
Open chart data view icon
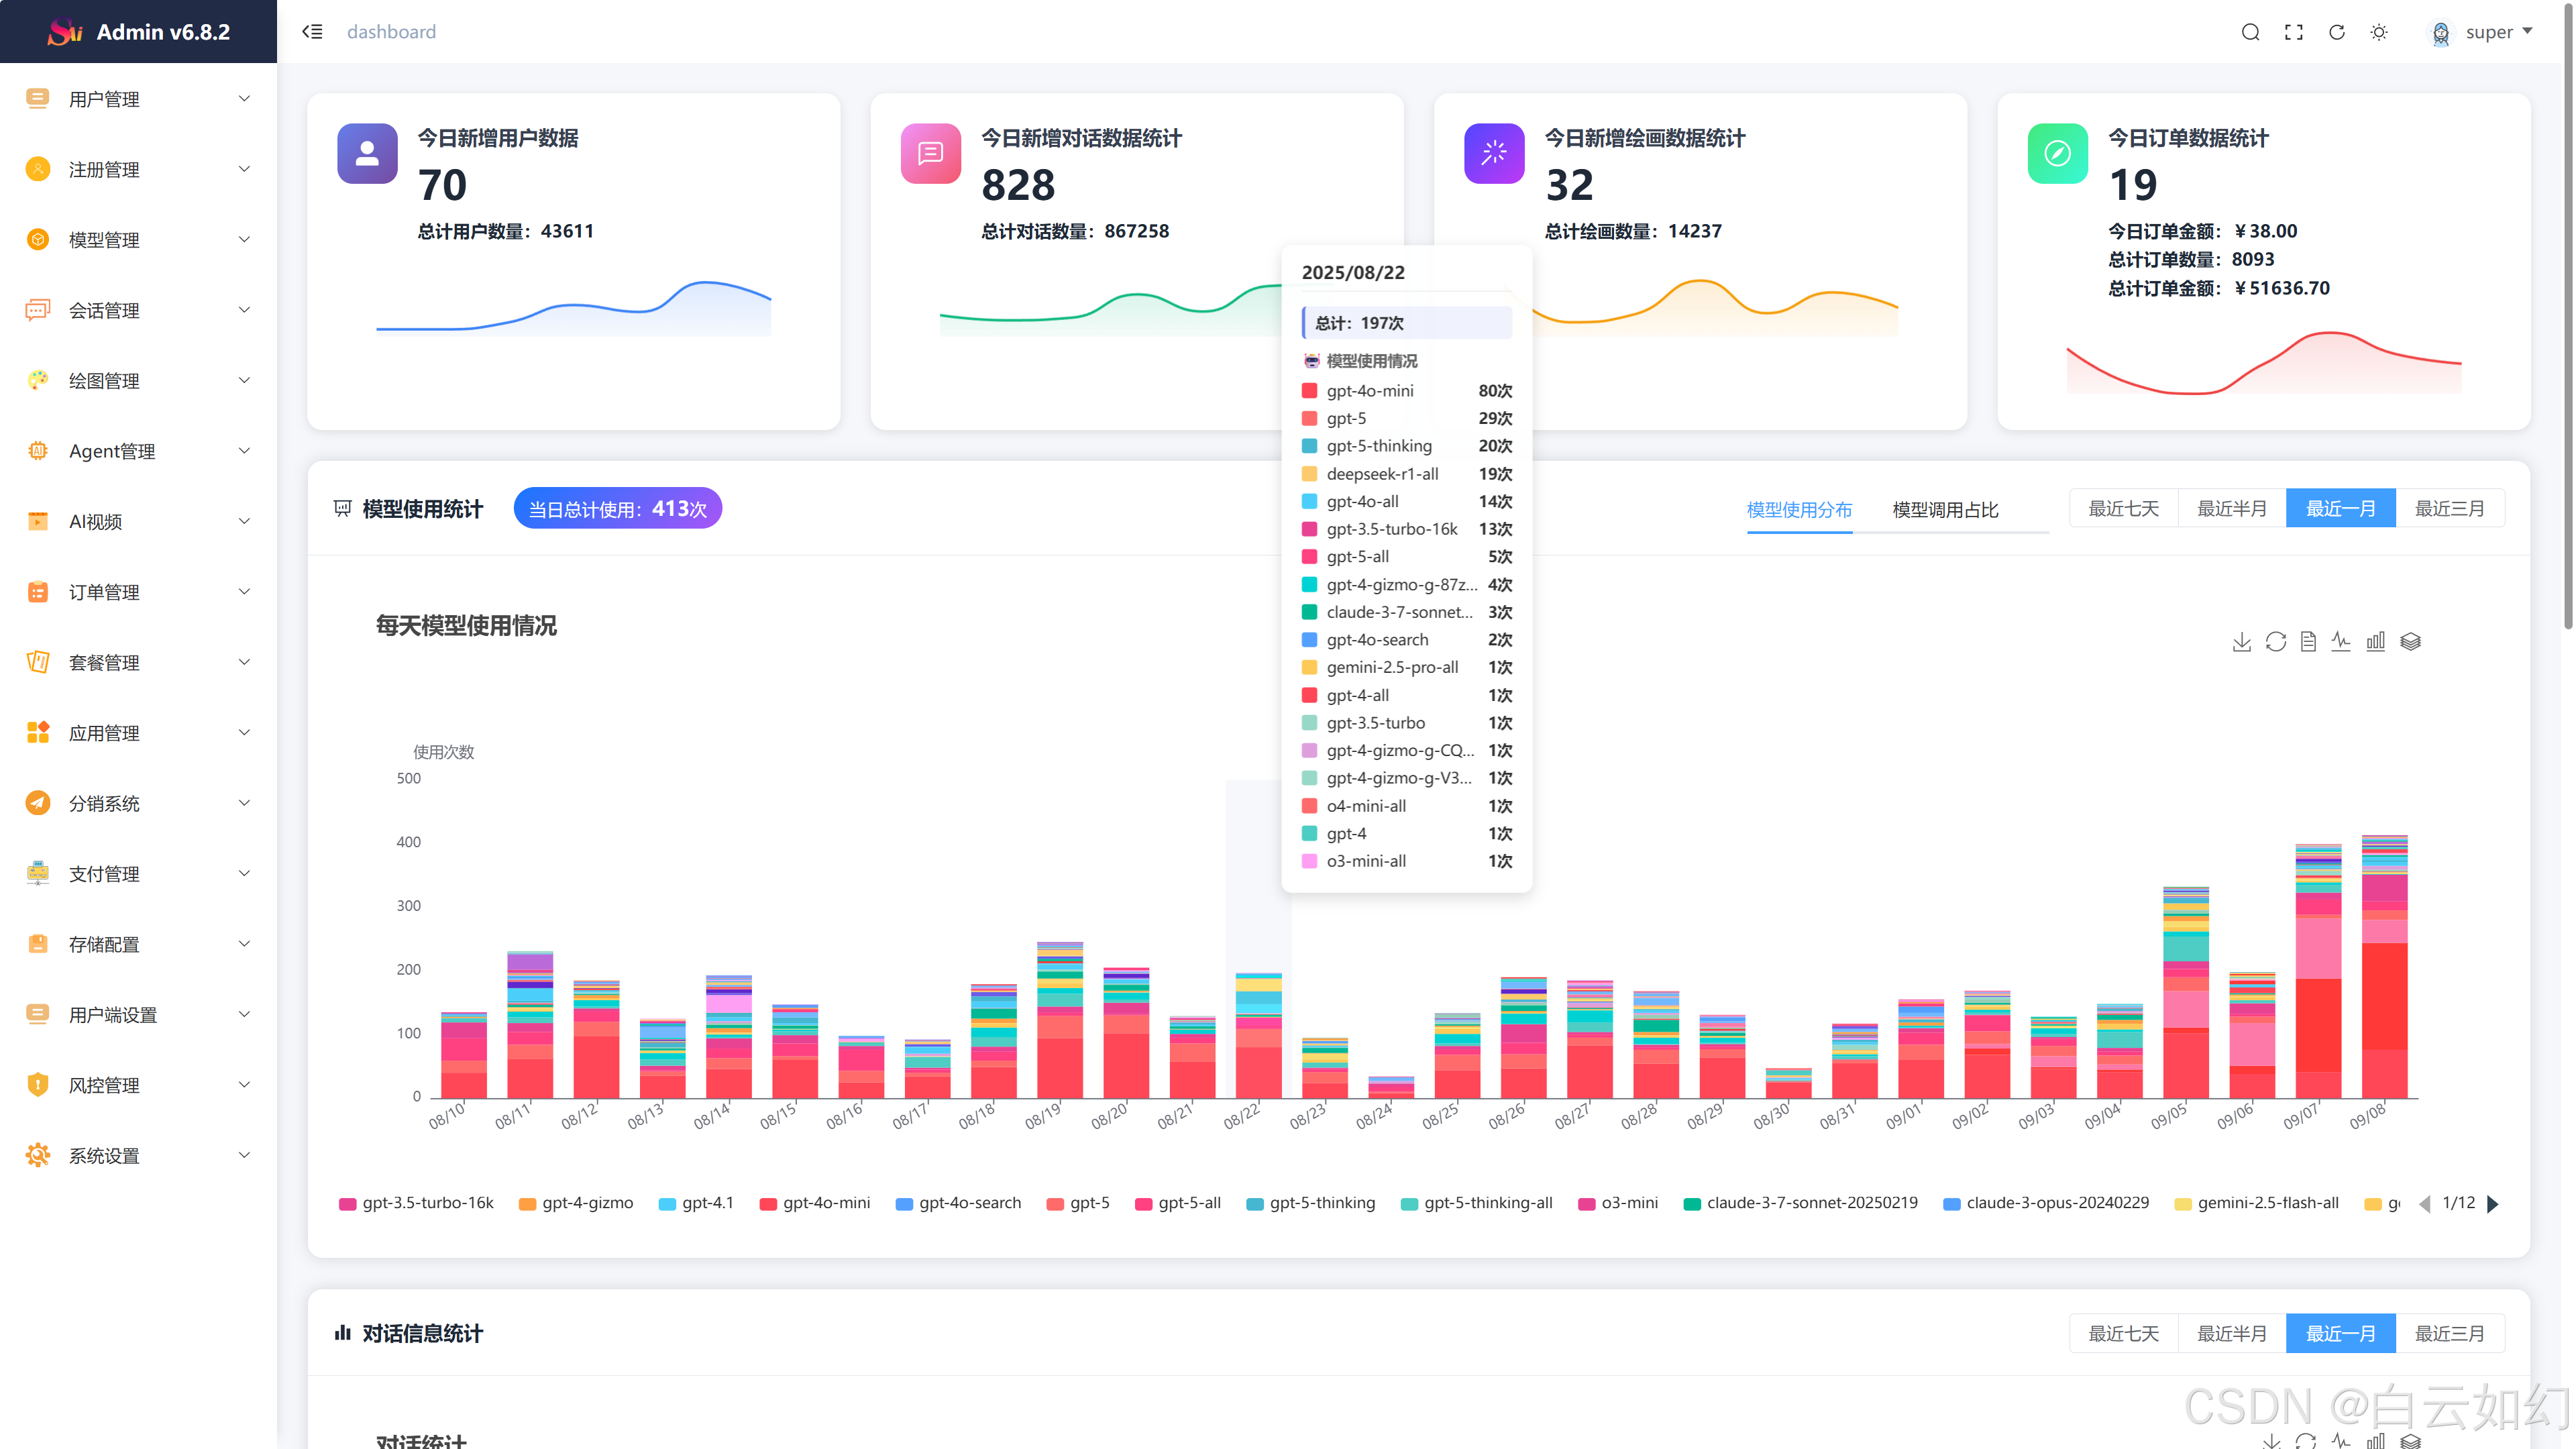click(x=2308, y=642)
